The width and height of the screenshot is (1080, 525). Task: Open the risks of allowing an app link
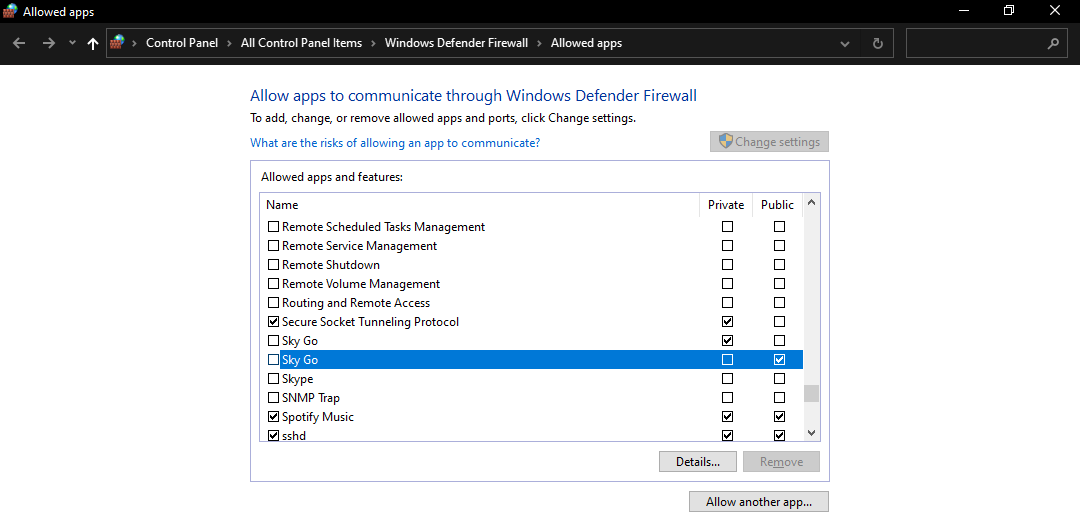click(x=395, y=143)
